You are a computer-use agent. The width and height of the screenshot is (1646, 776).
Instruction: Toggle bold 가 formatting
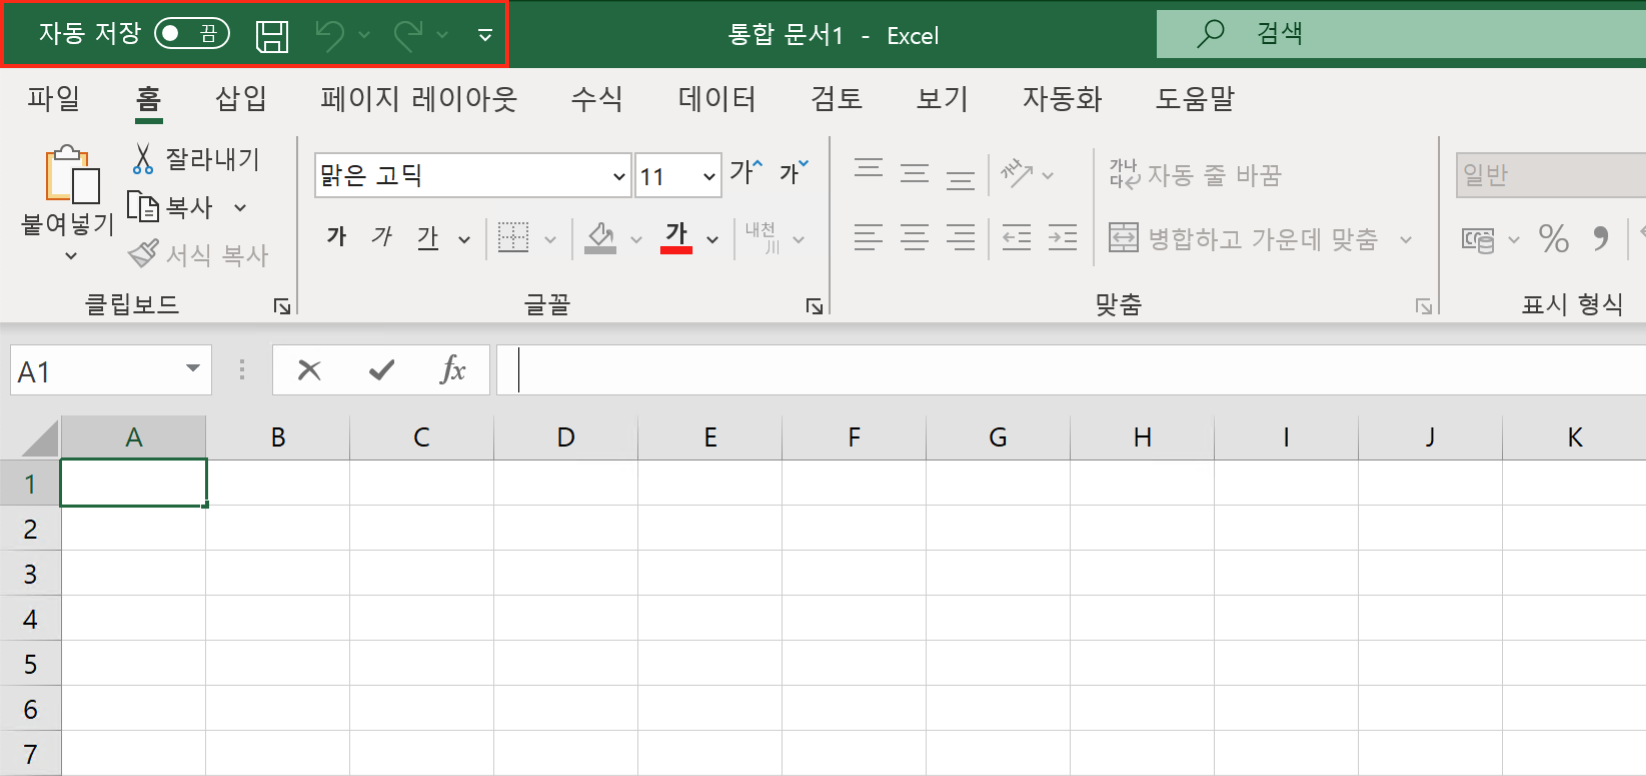pos(337,237)
